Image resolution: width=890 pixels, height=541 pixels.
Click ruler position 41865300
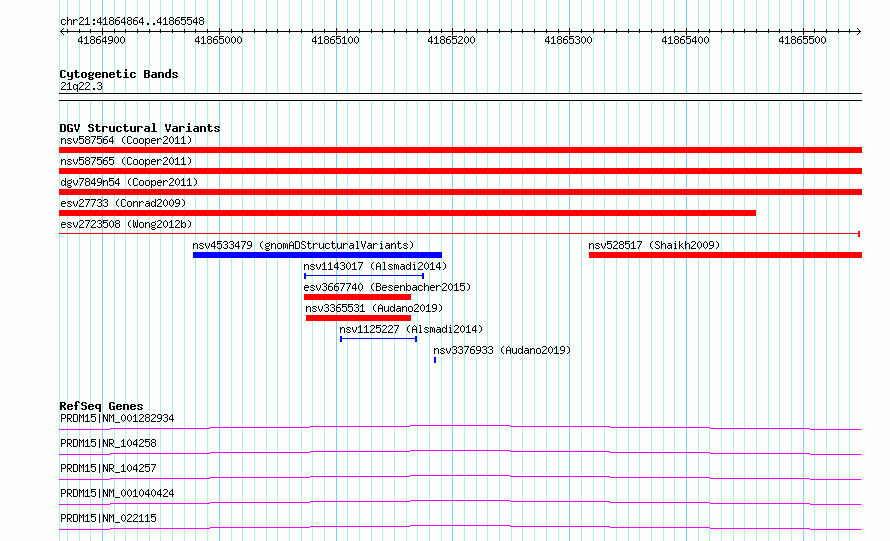[x=568, y=40]
